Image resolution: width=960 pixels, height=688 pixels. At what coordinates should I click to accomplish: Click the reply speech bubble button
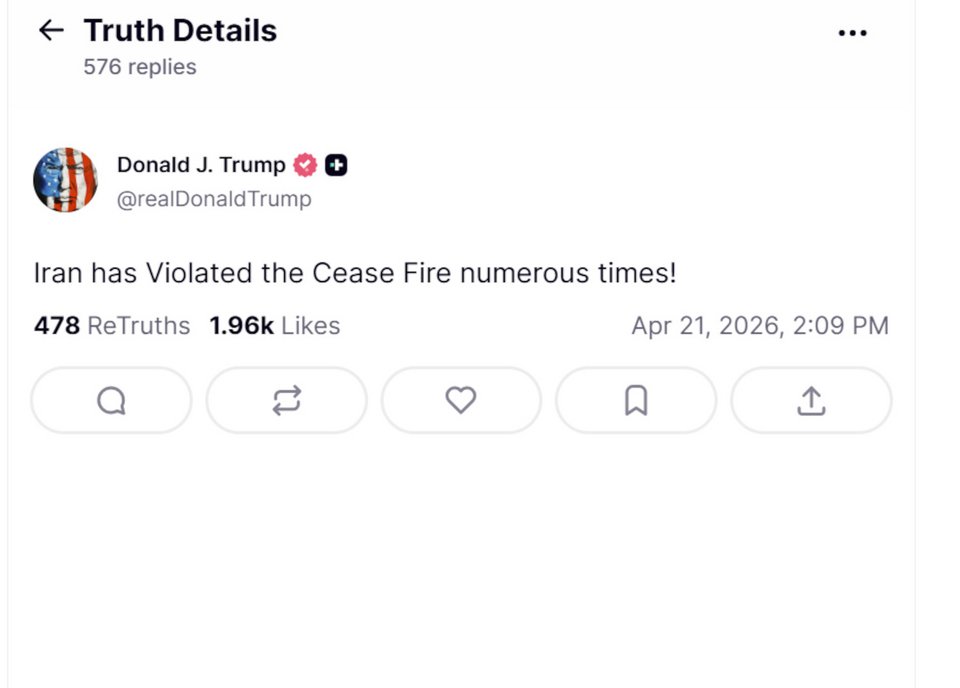click(111, 401)
